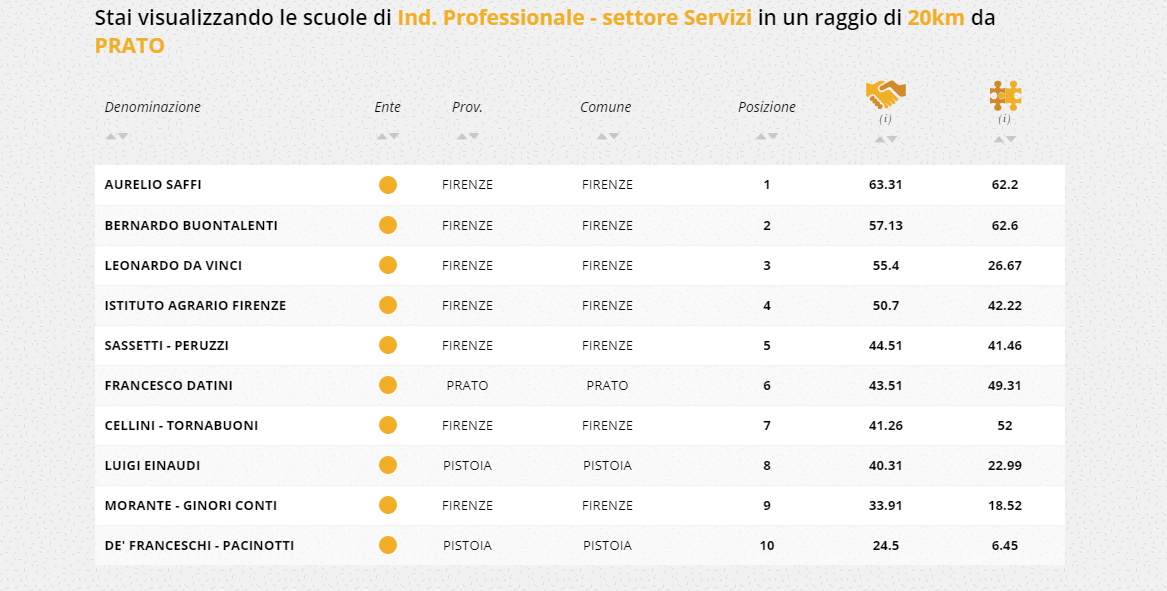
Task: Sort descending by Posizione down arrow
Action: click(773, 136)
